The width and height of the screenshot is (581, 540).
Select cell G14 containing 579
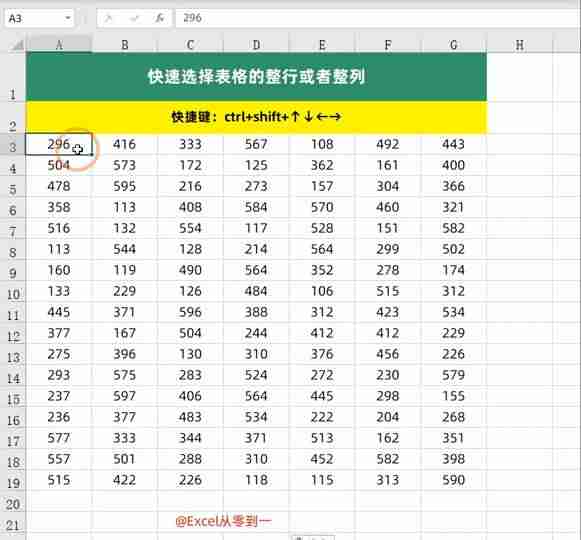click(x=454, y=375)
